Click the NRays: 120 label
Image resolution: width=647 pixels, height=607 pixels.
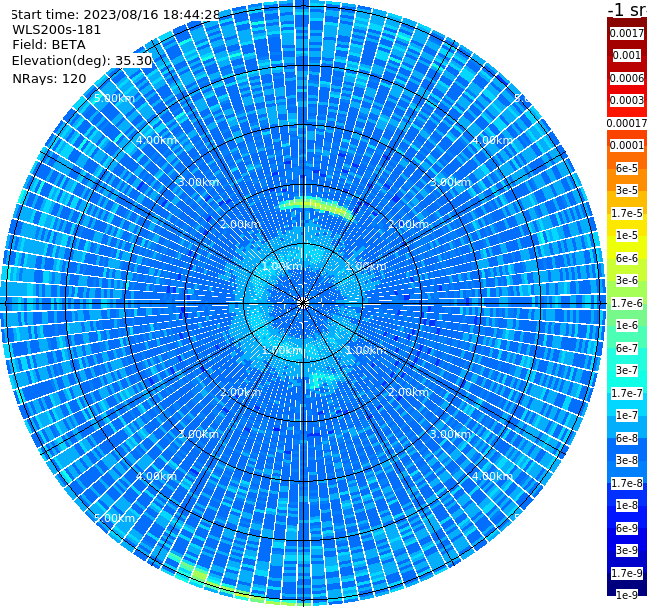coord(49,78)
